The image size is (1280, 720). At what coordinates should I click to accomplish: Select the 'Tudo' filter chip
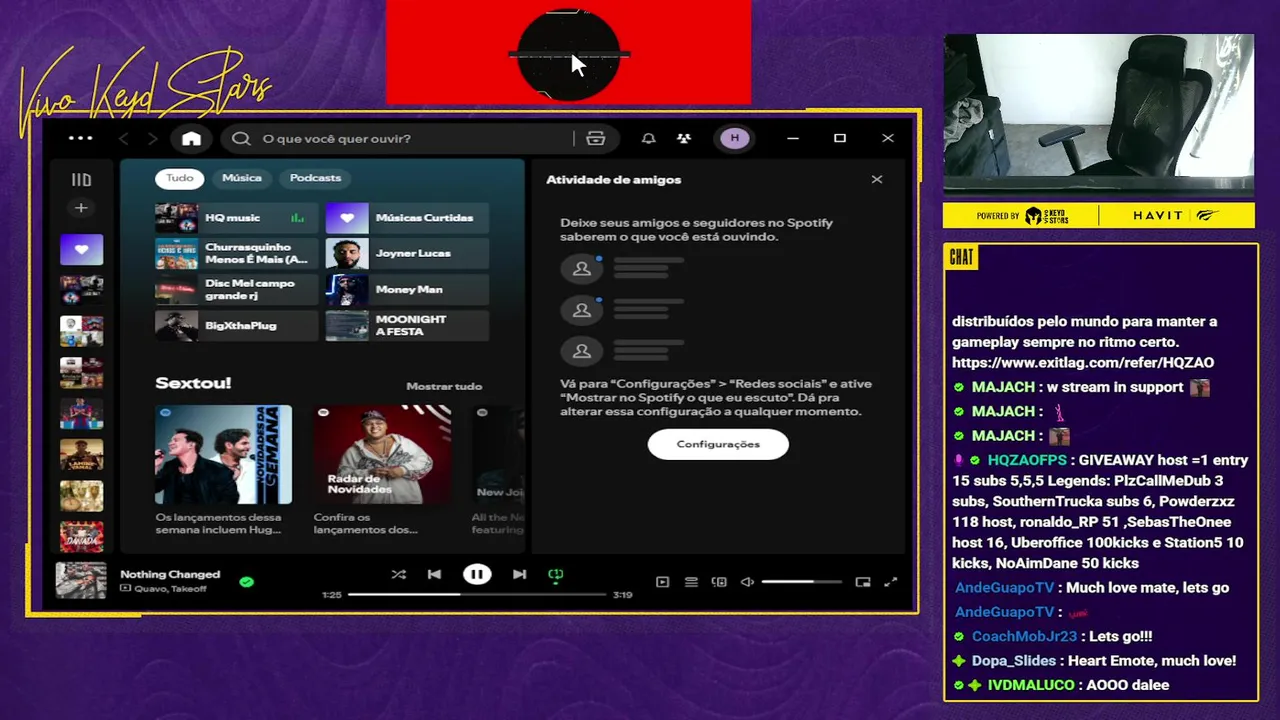[180, 178]
